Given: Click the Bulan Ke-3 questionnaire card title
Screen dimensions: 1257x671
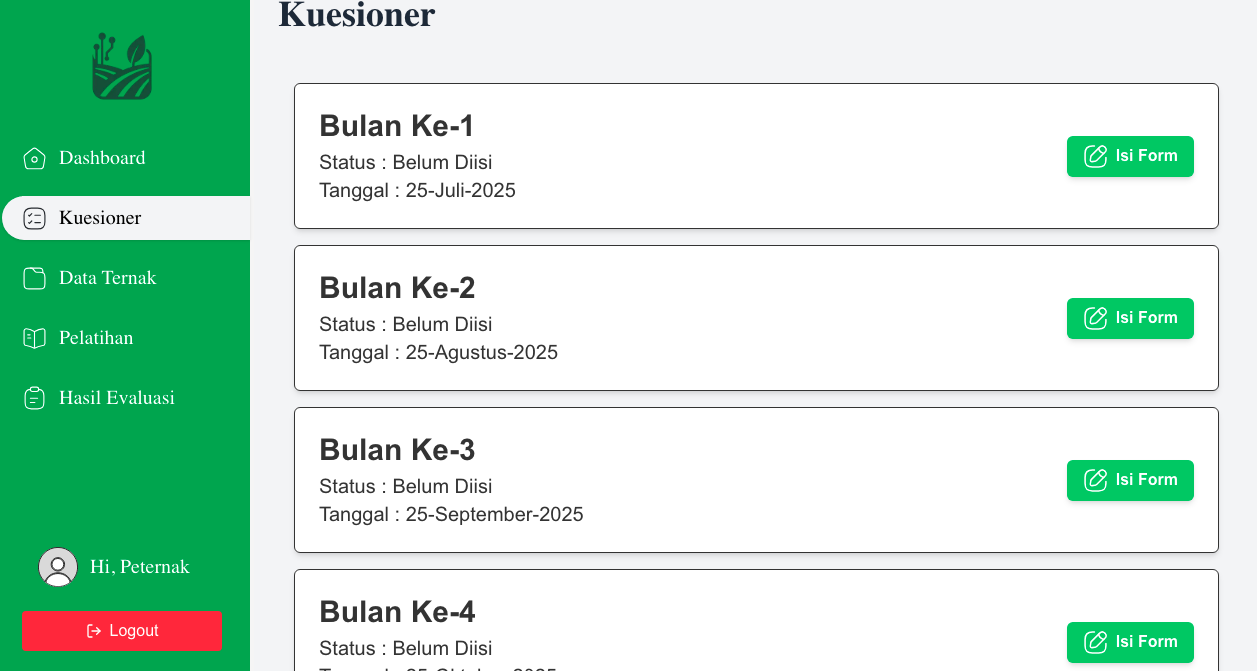Looking at the screenshot, I should click(x=397, y=450).
